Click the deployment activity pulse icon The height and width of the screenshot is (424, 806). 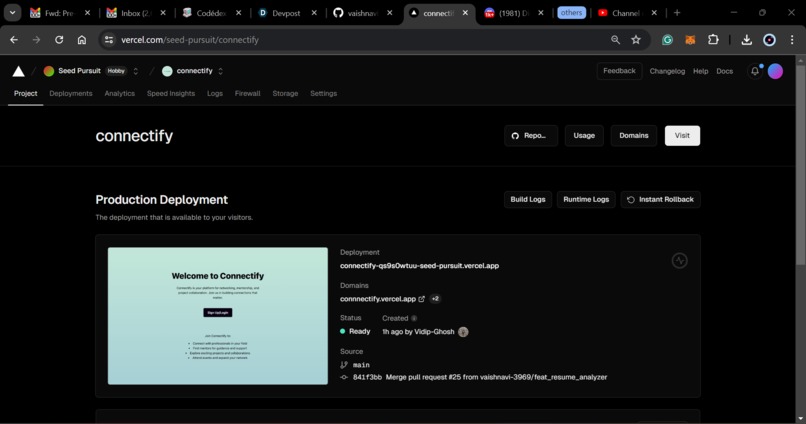[x=680, y=261]
